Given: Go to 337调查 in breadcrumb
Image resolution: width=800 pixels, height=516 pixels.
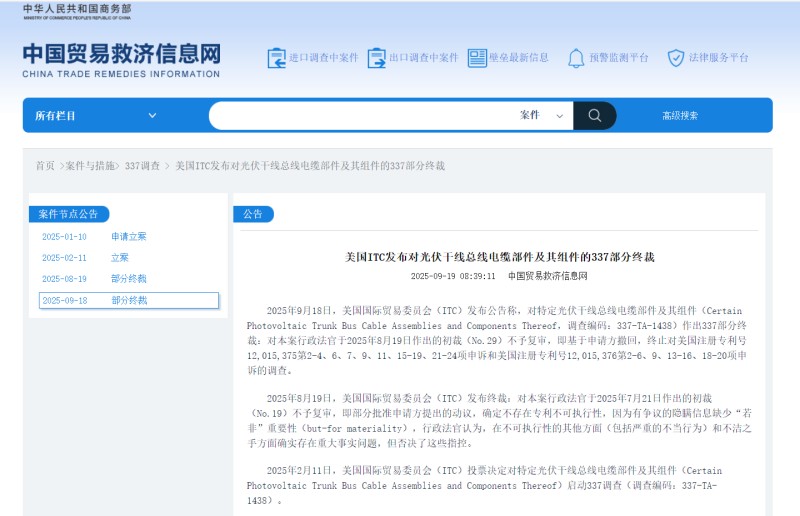Looking at the screenshot, I should pyautogui.click(x=142, y=165).
